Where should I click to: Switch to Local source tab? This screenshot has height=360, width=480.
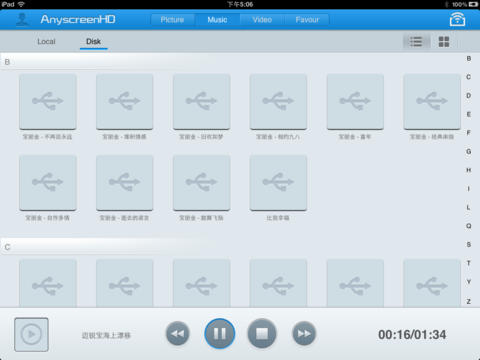tap(46, 42)
